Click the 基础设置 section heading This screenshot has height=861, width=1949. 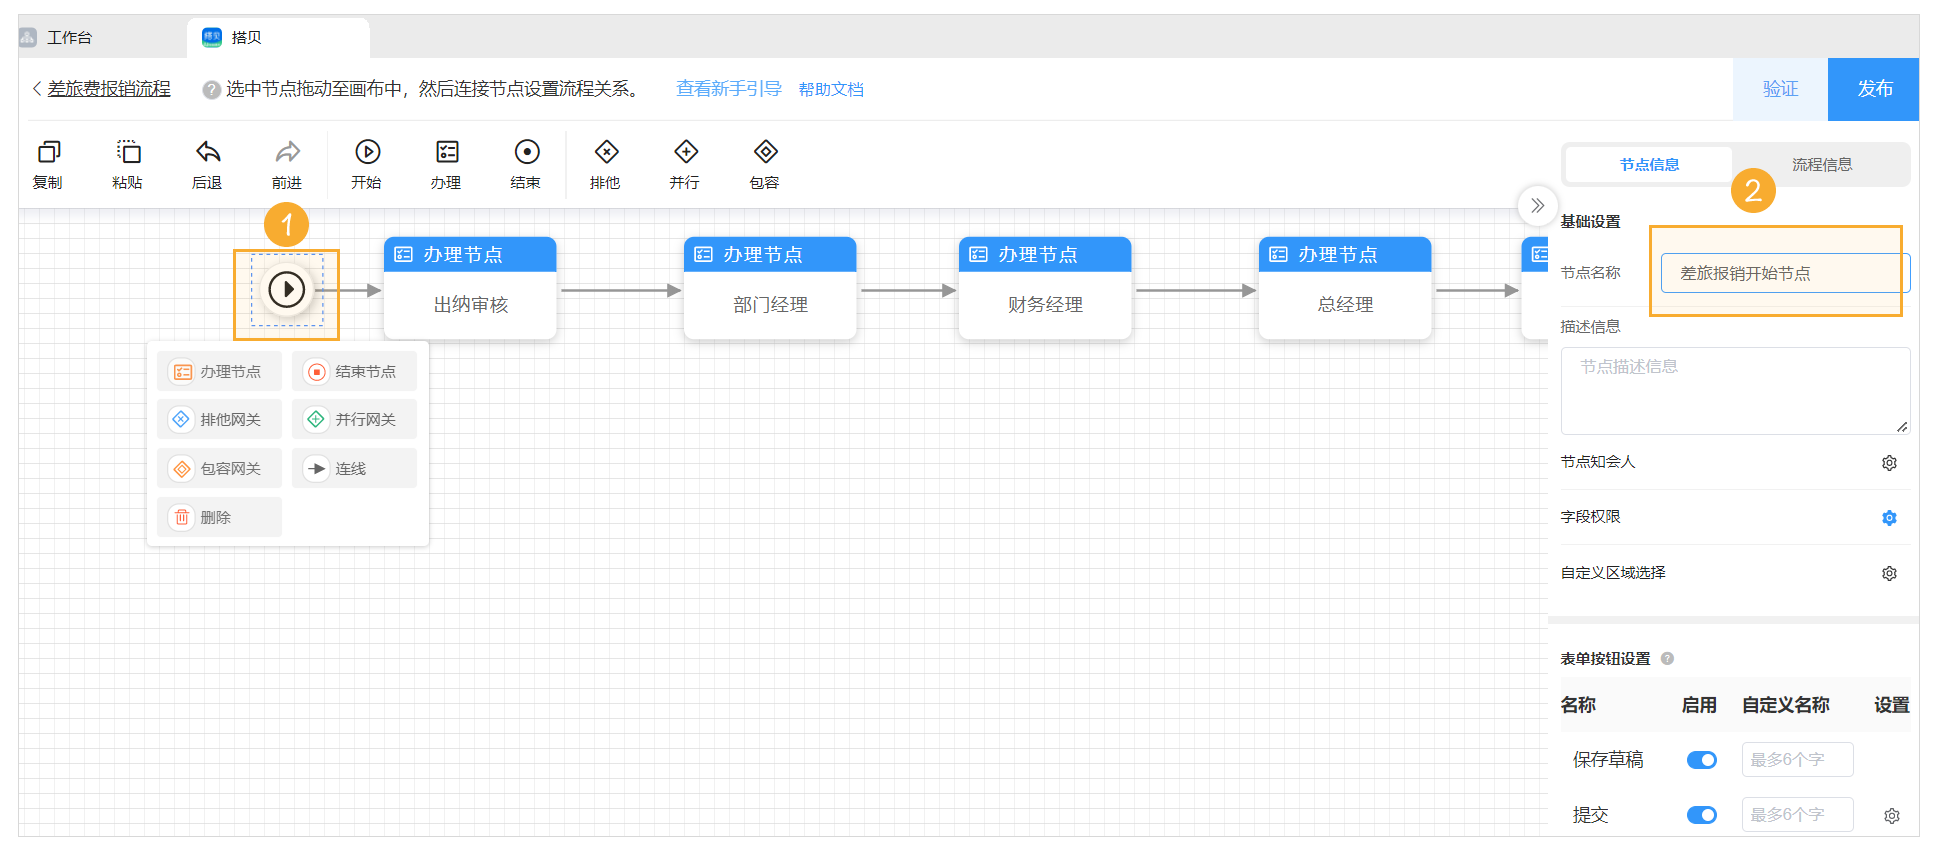(x=1590, y=222)
